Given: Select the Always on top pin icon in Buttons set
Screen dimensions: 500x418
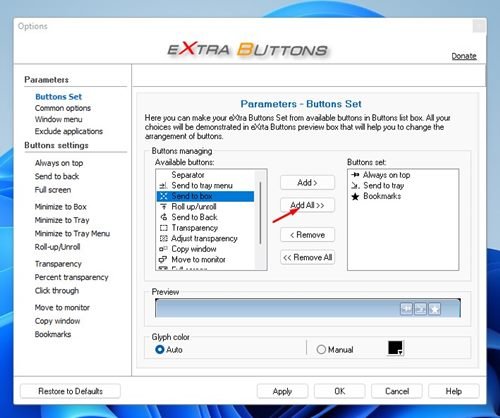Looking at the screenshot, I should (355, 175).
